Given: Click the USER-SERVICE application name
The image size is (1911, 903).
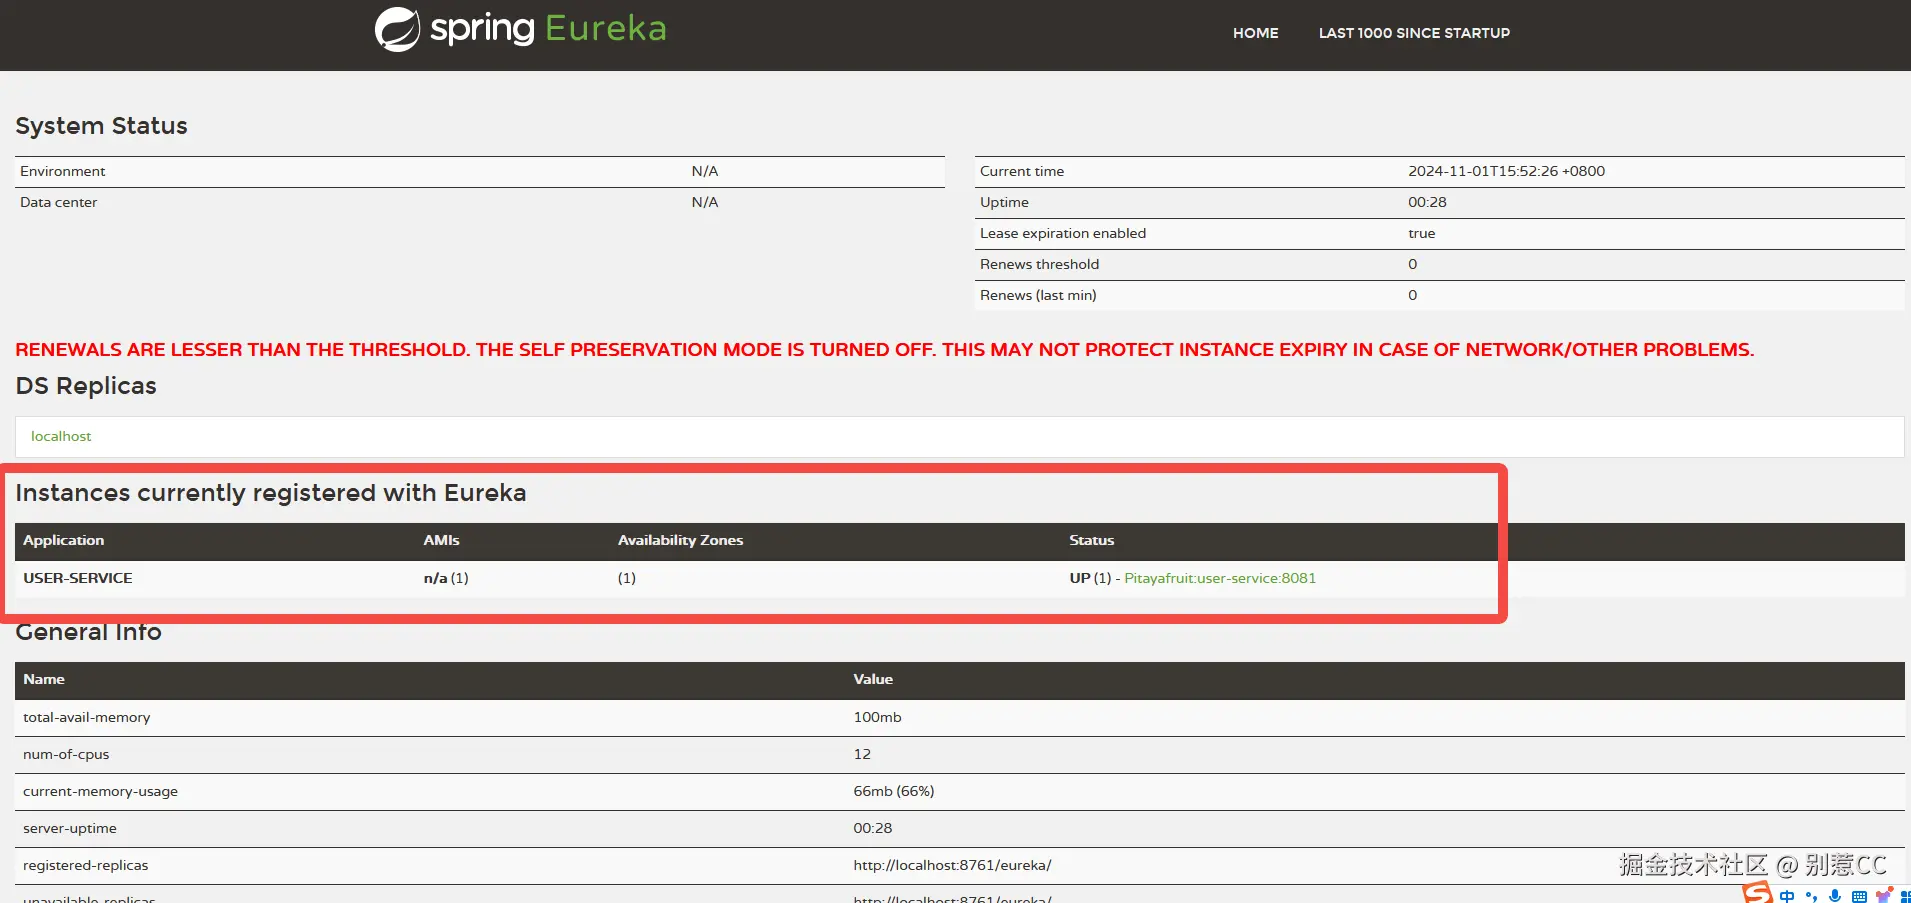Looking at the screenshot, I should [x=78, y=578].
